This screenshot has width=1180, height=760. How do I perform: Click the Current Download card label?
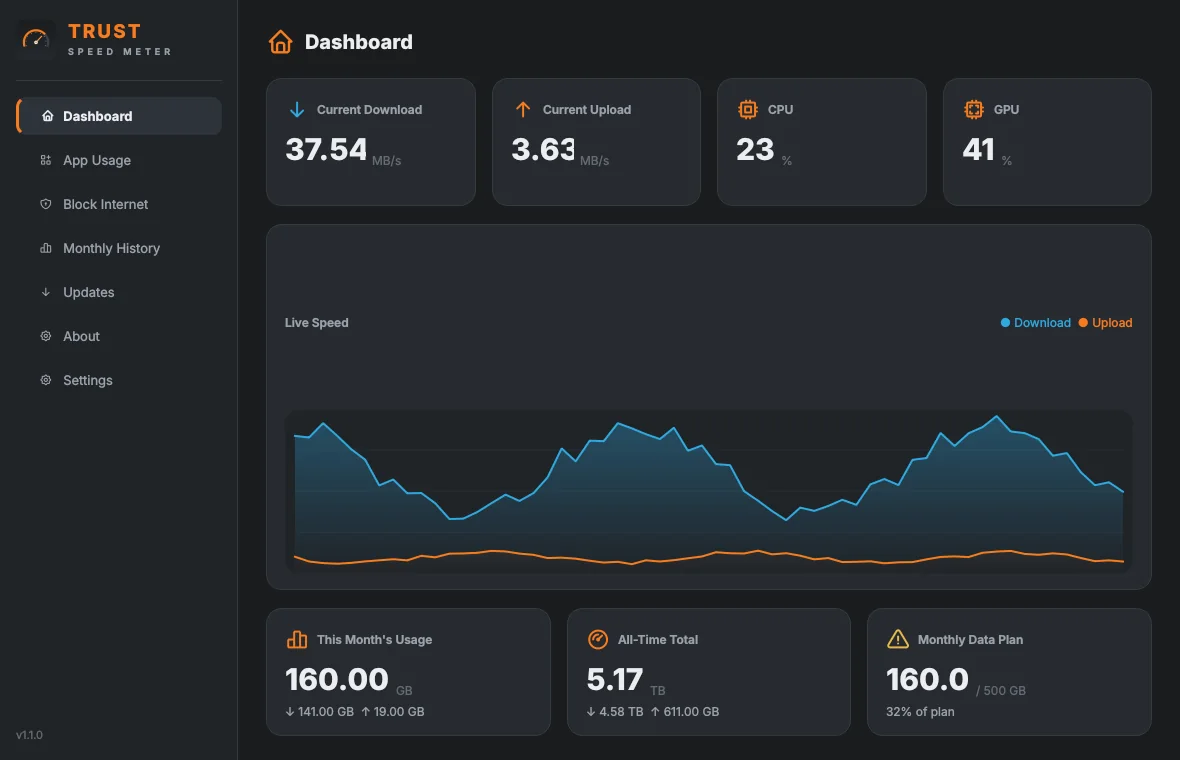370,110
